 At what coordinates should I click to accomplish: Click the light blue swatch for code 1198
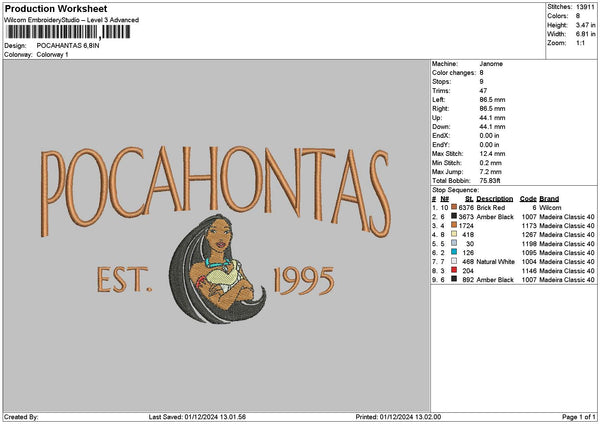point(454,243)
